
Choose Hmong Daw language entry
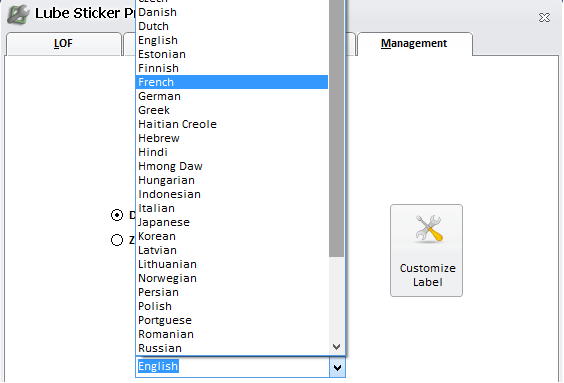pos(232,166)
